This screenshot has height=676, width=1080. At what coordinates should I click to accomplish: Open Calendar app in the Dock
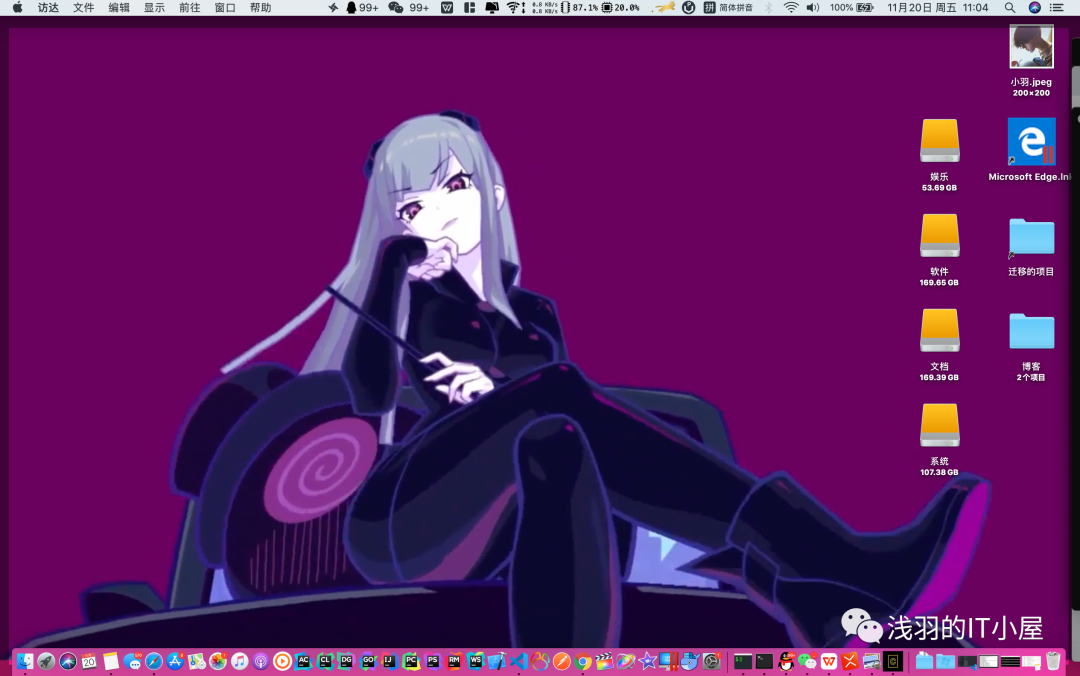[89, 662]
